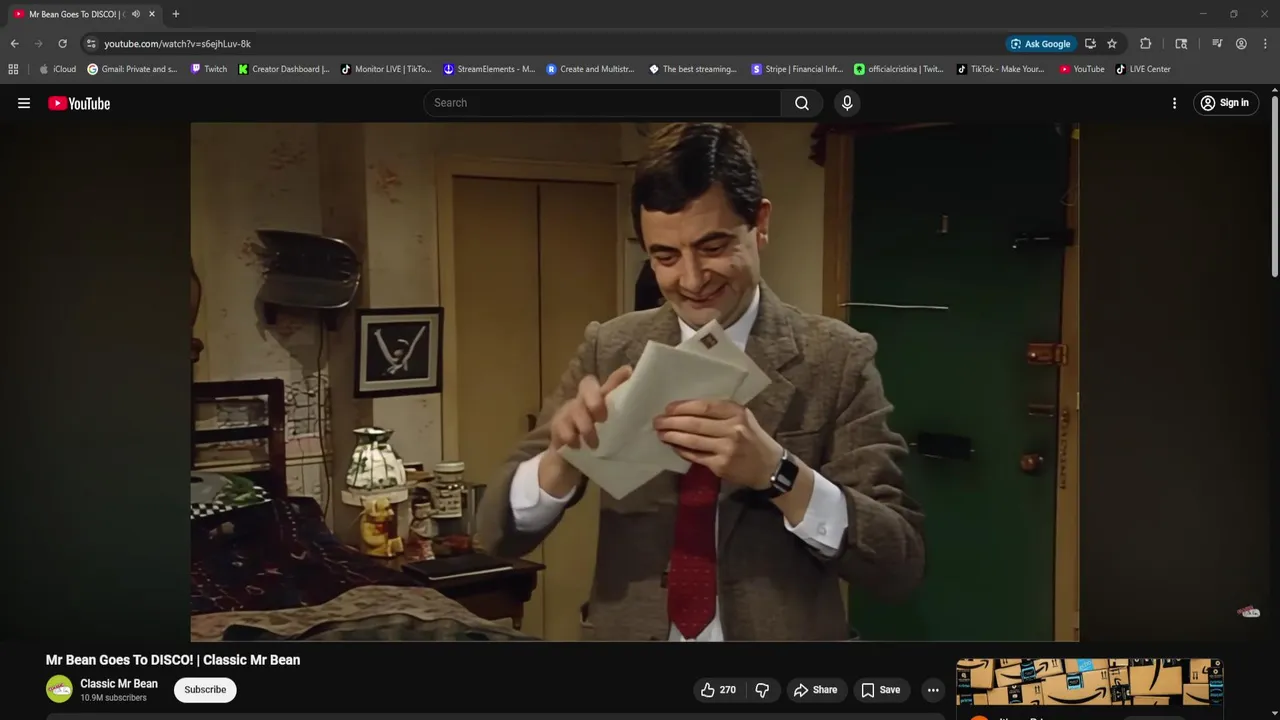Bookmark this tab with star icon

1112,44
